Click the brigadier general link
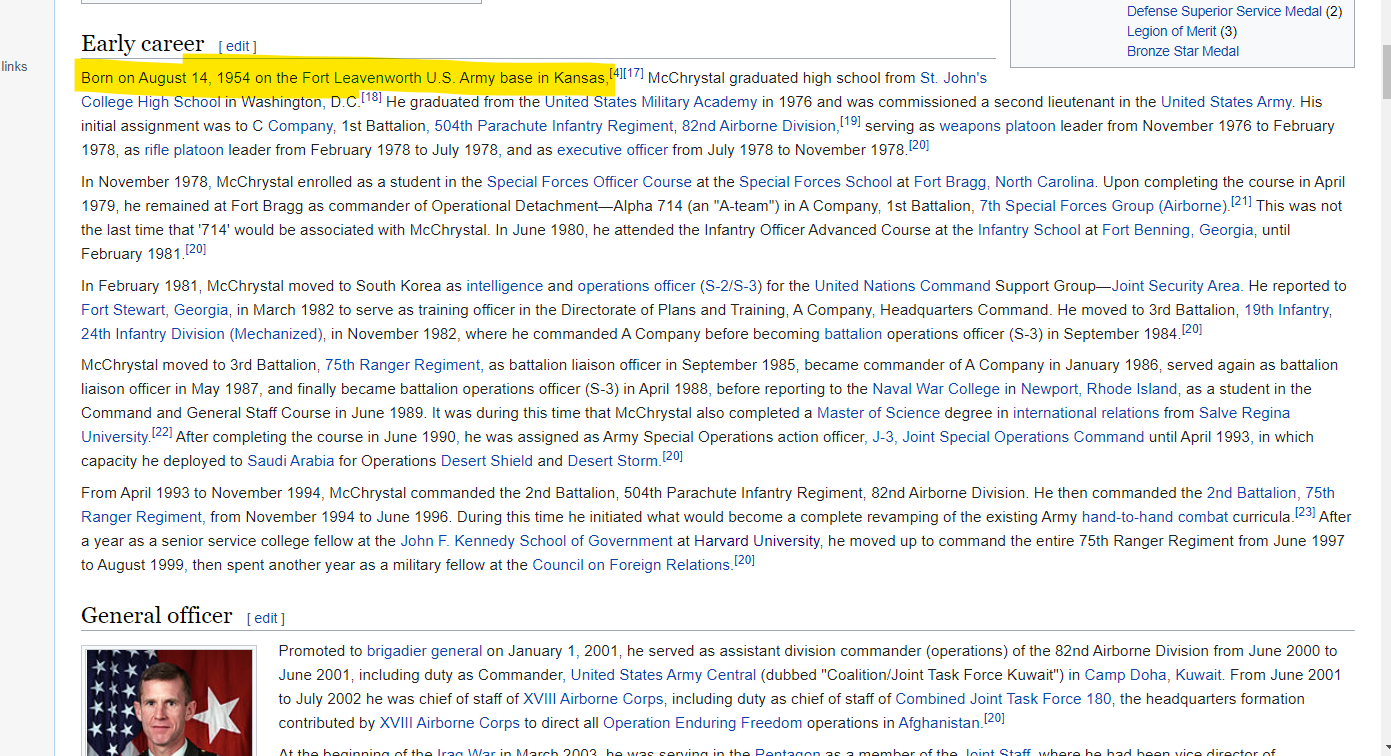Image resolution: width=1391 pixels, height=756 pixels. pos(424,651)
